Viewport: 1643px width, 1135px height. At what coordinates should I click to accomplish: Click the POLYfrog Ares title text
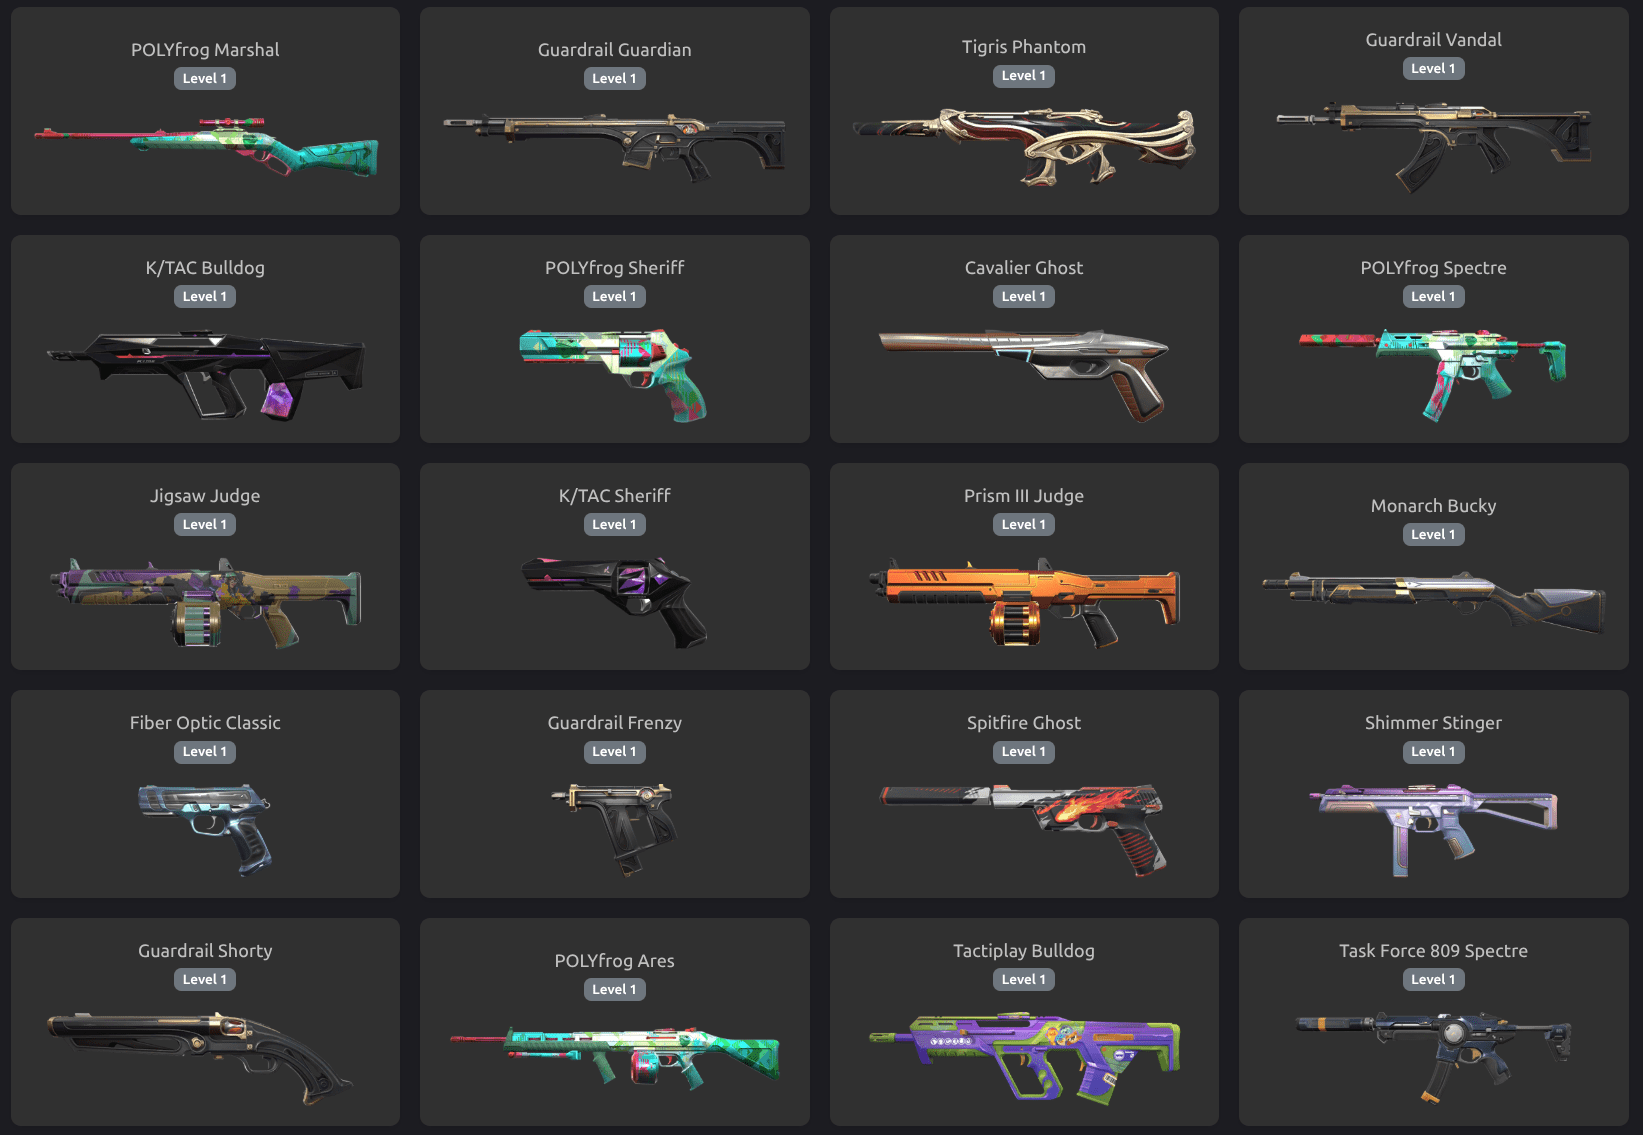(614, 960)
